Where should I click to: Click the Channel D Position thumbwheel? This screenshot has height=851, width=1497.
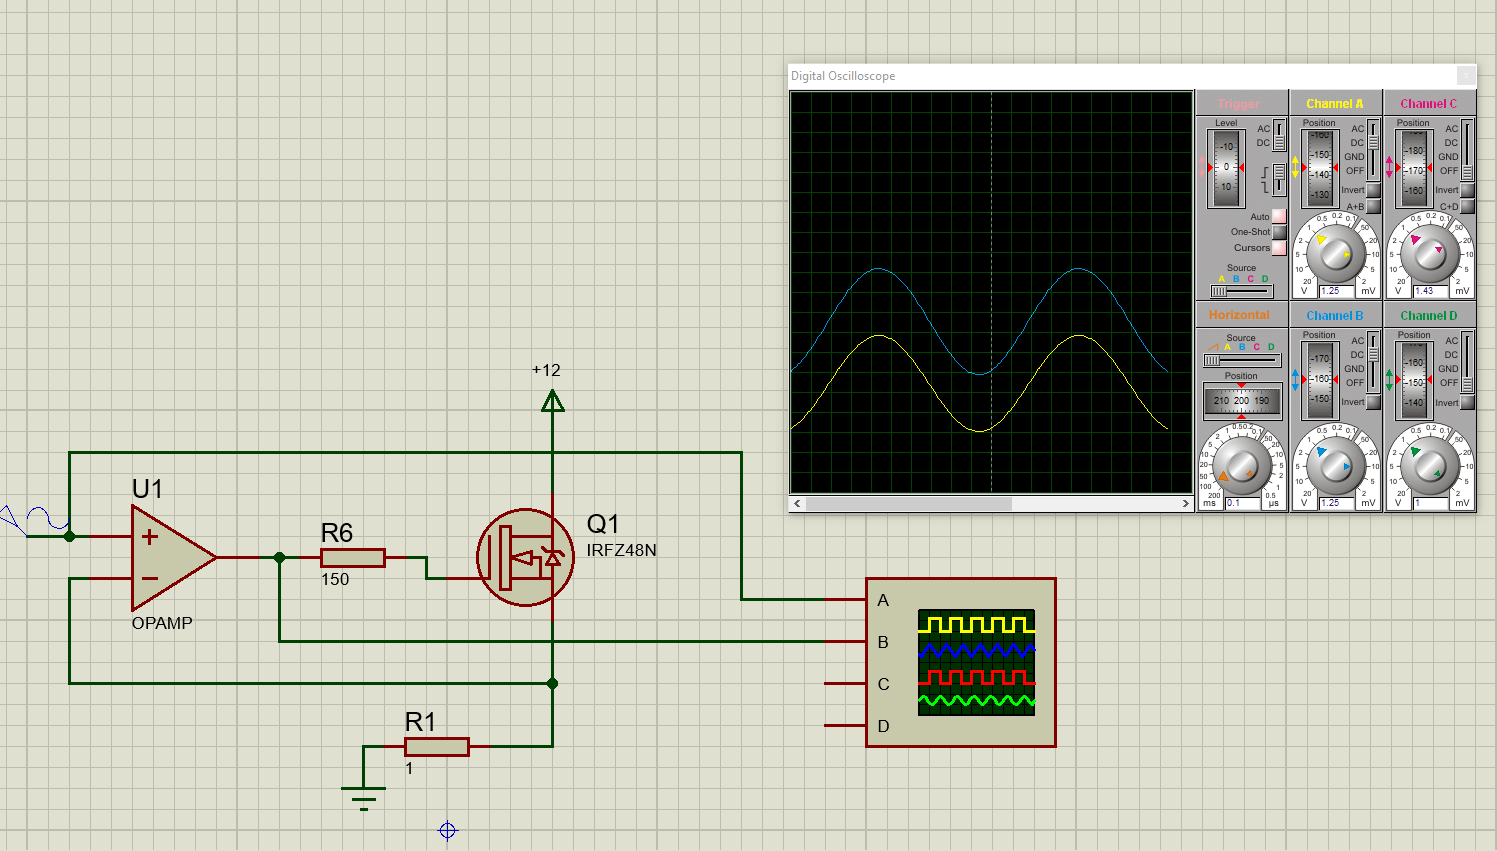(1414, 379)
